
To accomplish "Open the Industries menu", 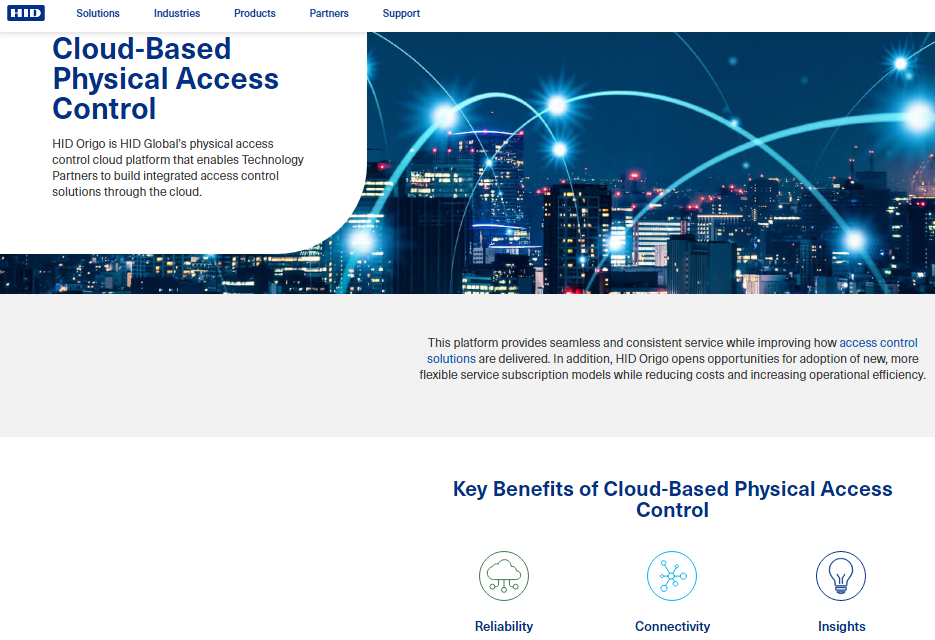I will point(177,13).
